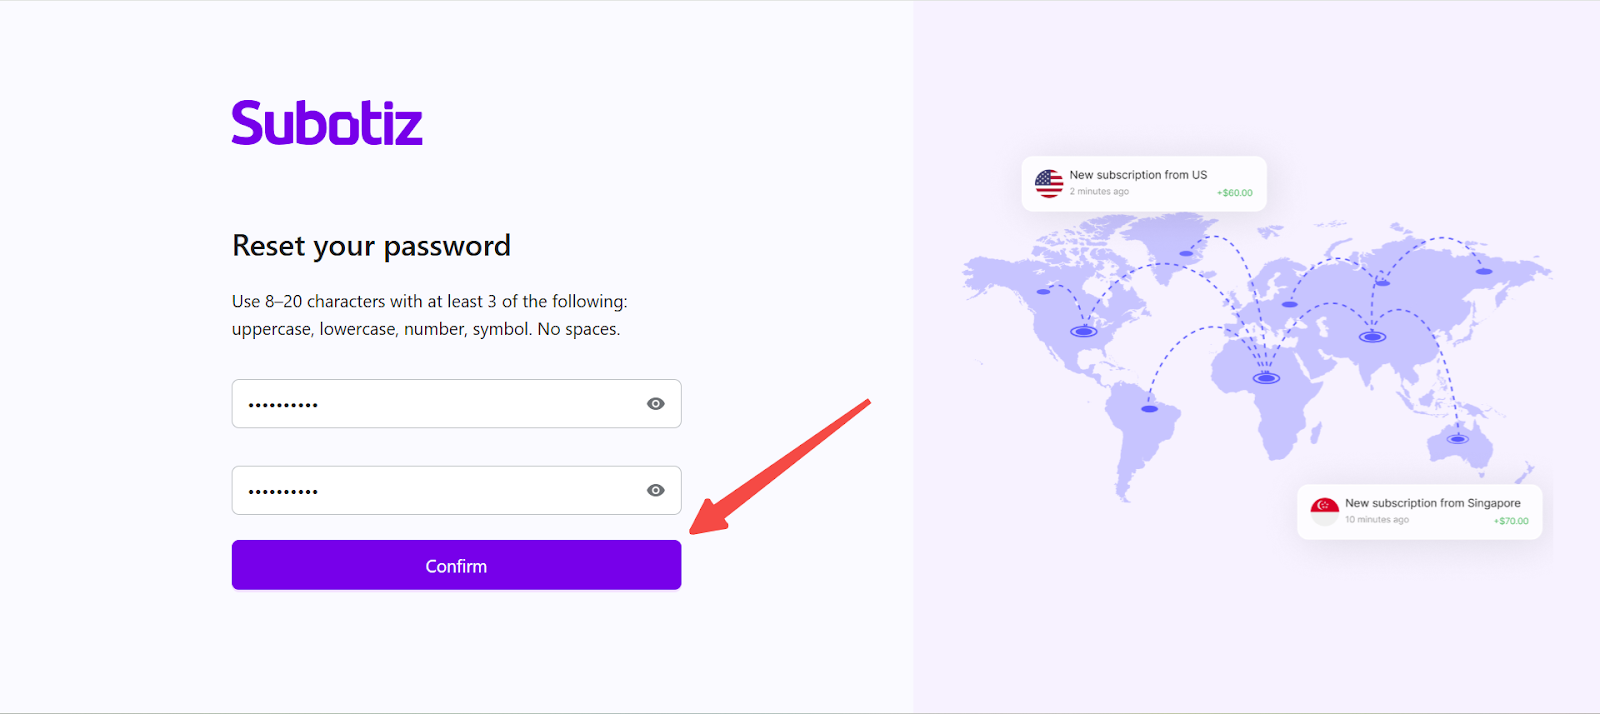Show password in the first password field
The height and width of the screenshot is (714, 1600).
click(x=655, y=404)
